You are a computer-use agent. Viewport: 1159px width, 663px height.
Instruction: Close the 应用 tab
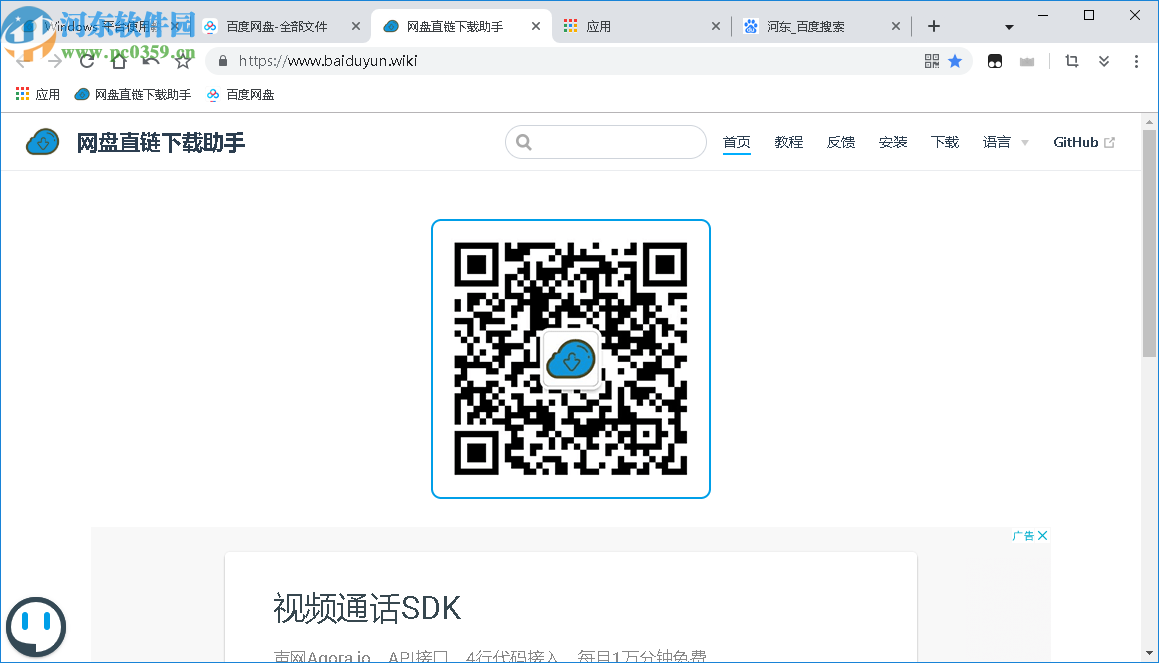[x=716, y=26]
